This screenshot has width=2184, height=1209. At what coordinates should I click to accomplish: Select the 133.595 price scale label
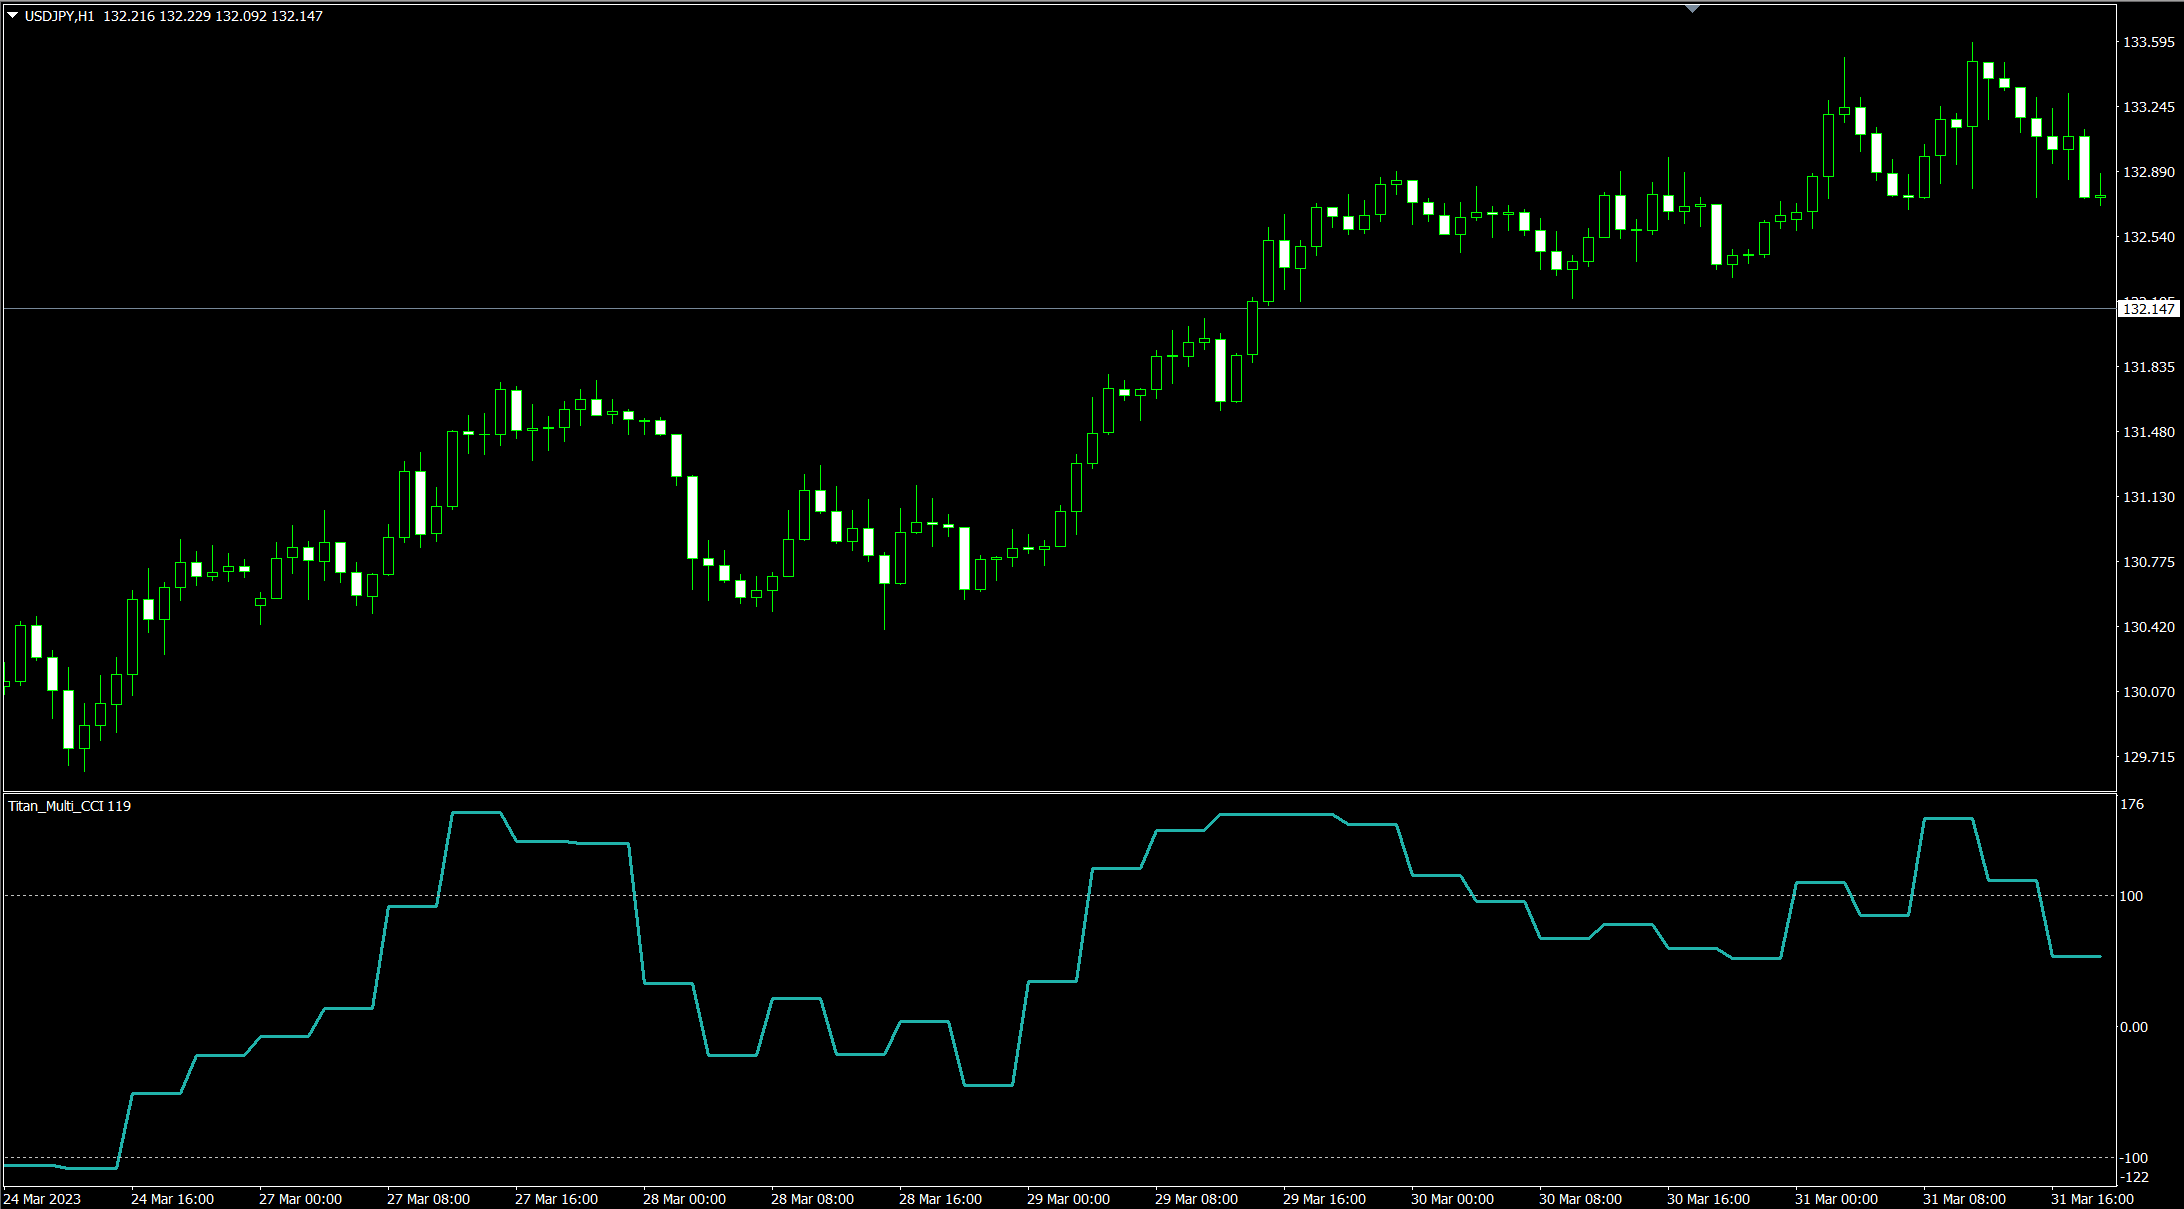pos(2147,41)
